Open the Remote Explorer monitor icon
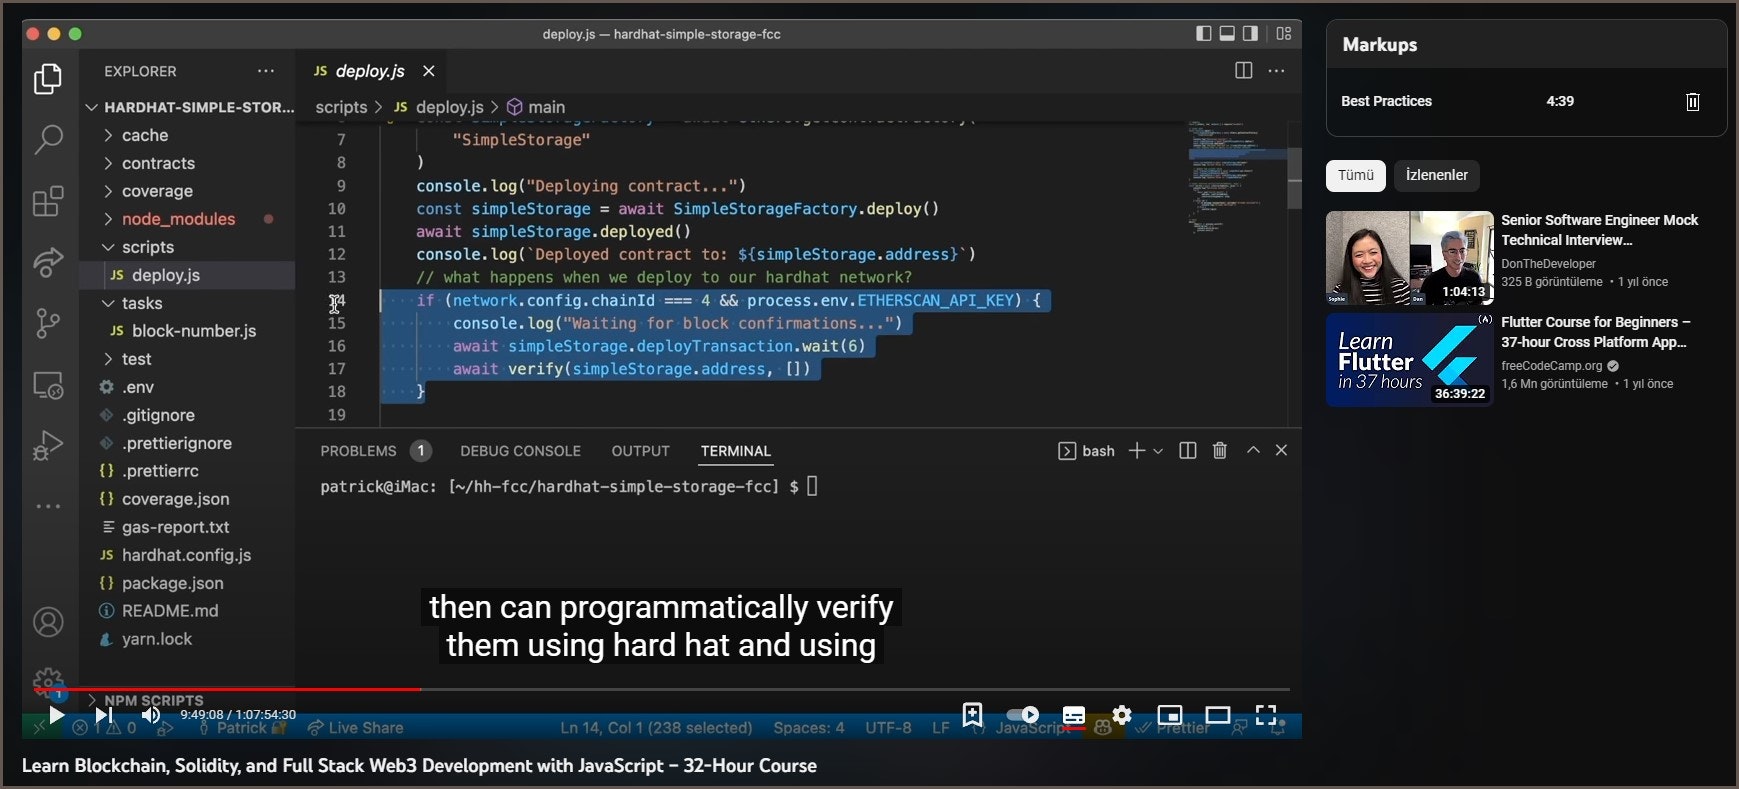The height and width of the screenshot is (789, 1739). [48, 385]
